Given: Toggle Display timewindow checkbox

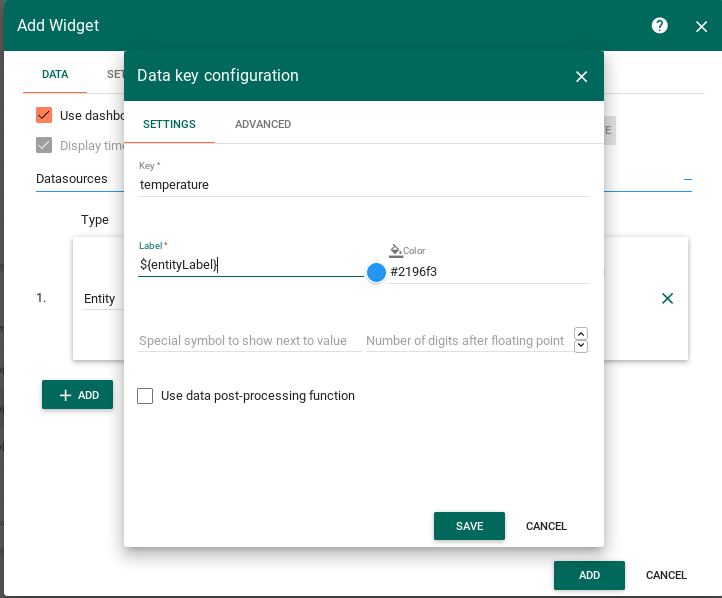Looking at the screenshot, I should (44, 145).
